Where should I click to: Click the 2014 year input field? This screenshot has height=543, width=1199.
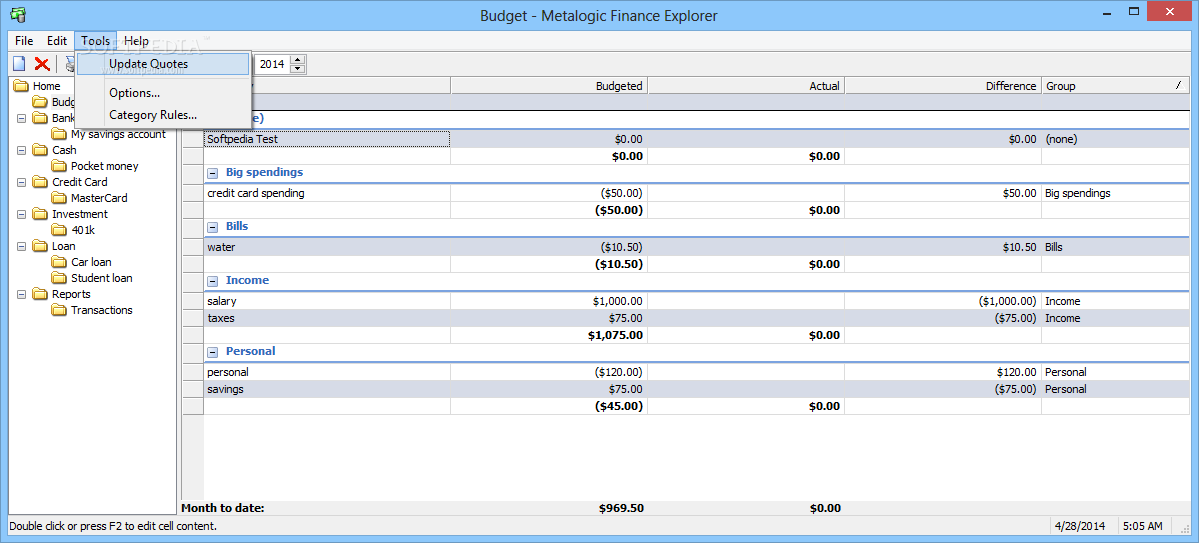click(273, 64)
